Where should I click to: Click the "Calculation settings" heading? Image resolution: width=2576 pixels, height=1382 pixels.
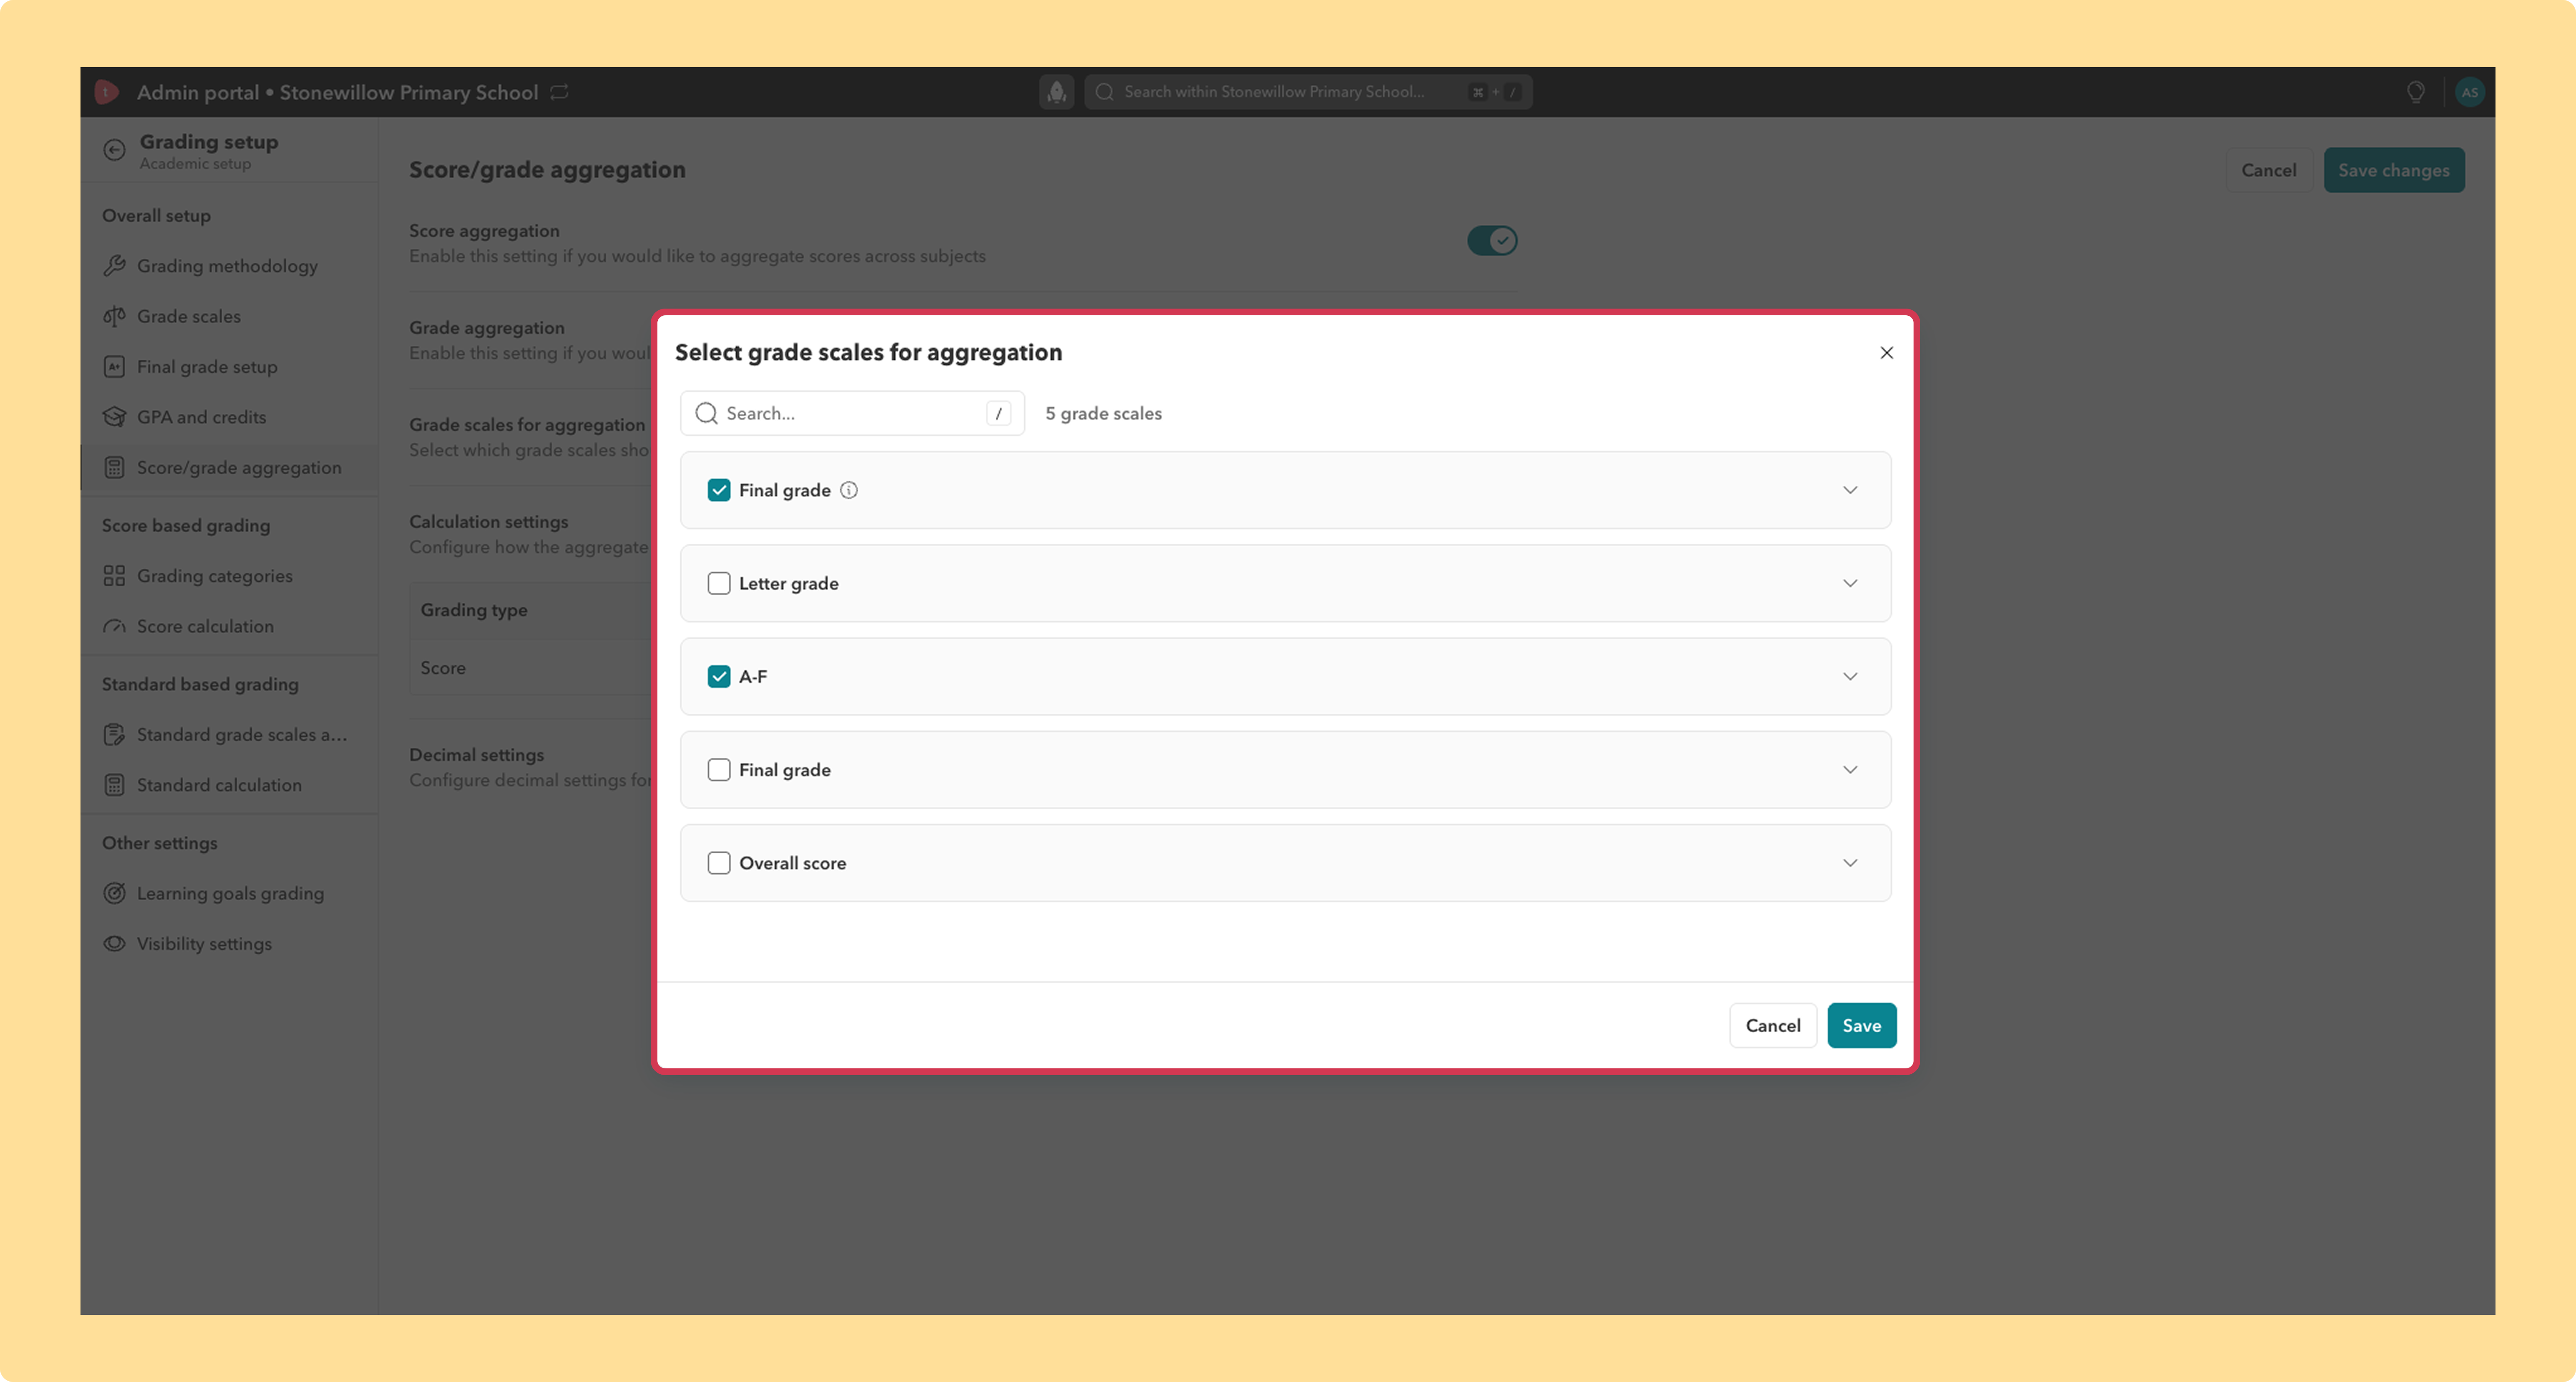(488, 522)
